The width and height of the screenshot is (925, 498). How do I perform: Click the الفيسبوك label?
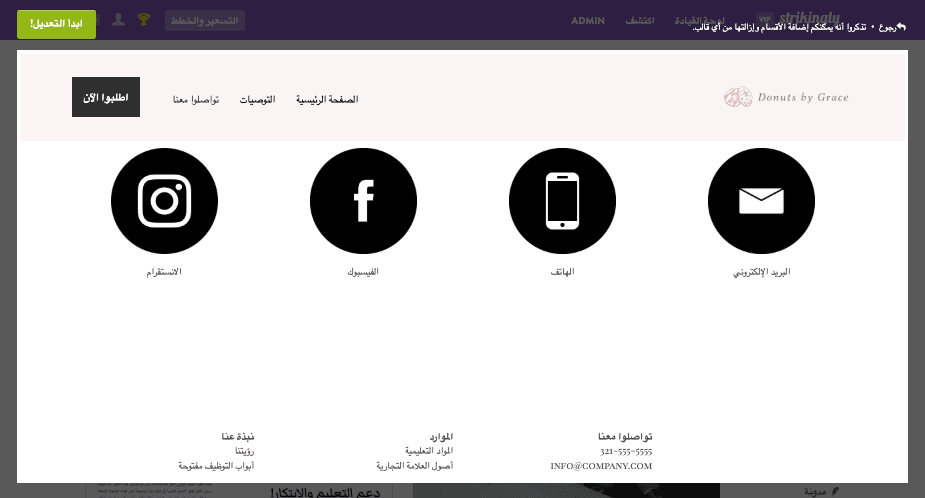[363, 272]
